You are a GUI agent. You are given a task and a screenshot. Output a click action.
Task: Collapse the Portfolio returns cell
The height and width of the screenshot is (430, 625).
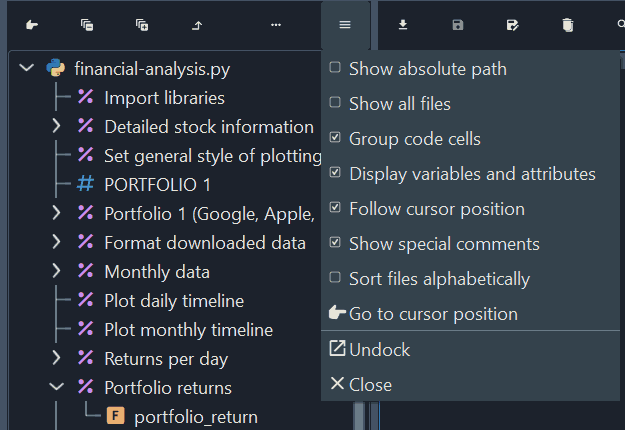(x=57, y=387)
